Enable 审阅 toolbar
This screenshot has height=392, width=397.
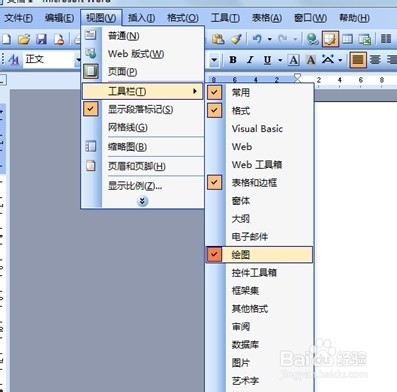click(x=260, y=326)
